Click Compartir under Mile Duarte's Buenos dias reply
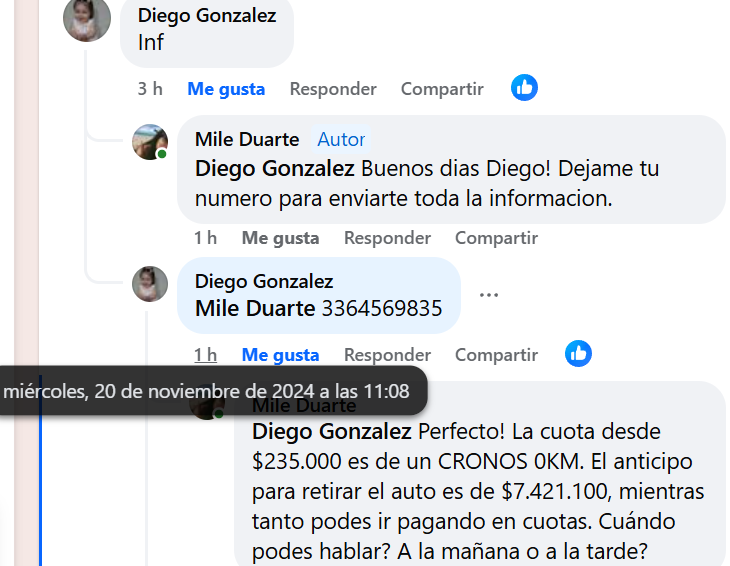 (x=496, y=238)
